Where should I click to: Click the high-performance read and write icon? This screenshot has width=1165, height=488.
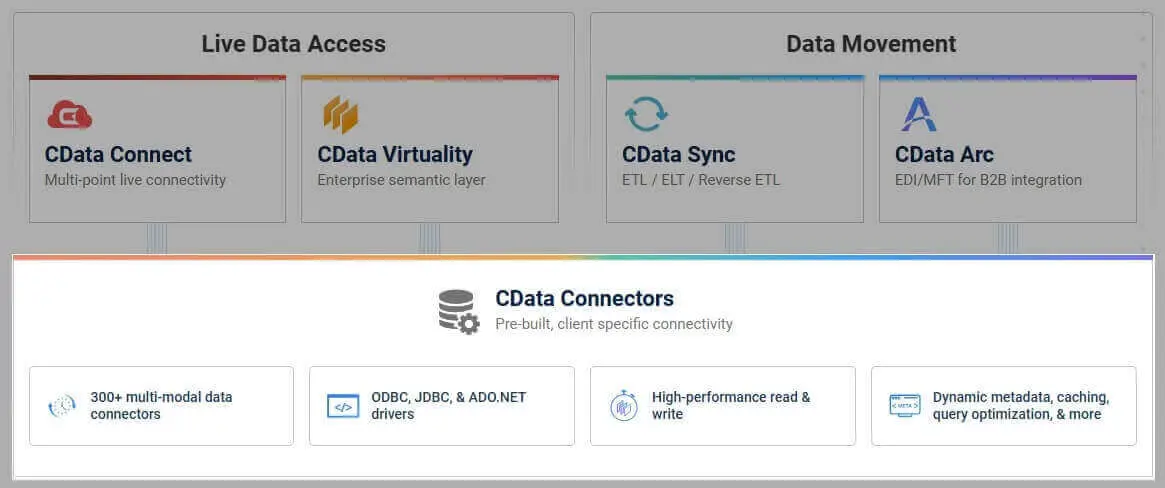click(624, 406)
